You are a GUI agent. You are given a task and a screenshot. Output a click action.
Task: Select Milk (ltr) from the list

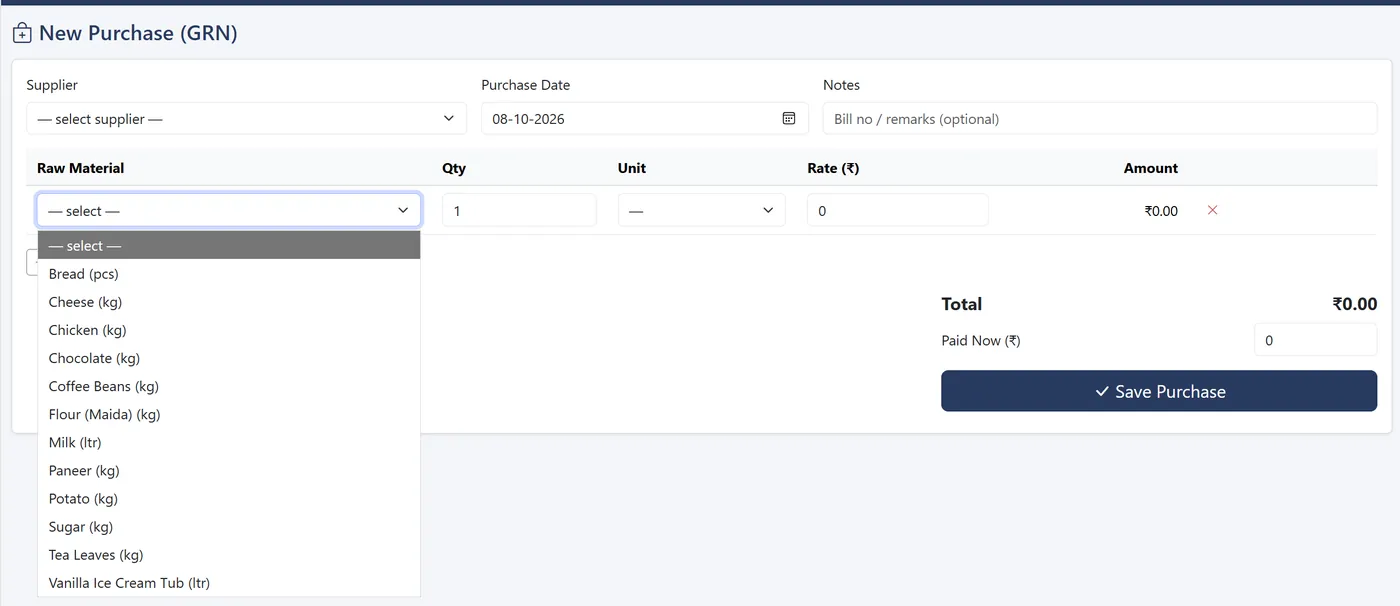click(x=229, y=442)
